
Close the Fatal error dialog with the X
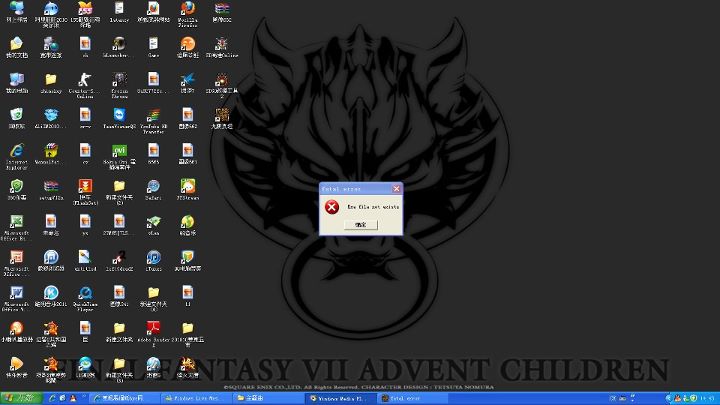pyautogui.click(x=396, y=188)
